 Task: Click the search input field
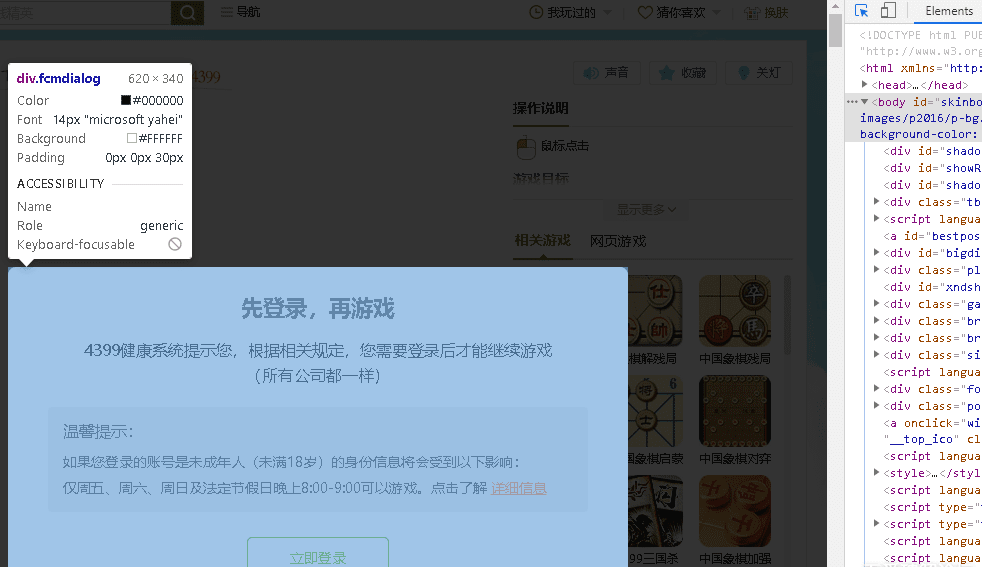tap(85, 12)
